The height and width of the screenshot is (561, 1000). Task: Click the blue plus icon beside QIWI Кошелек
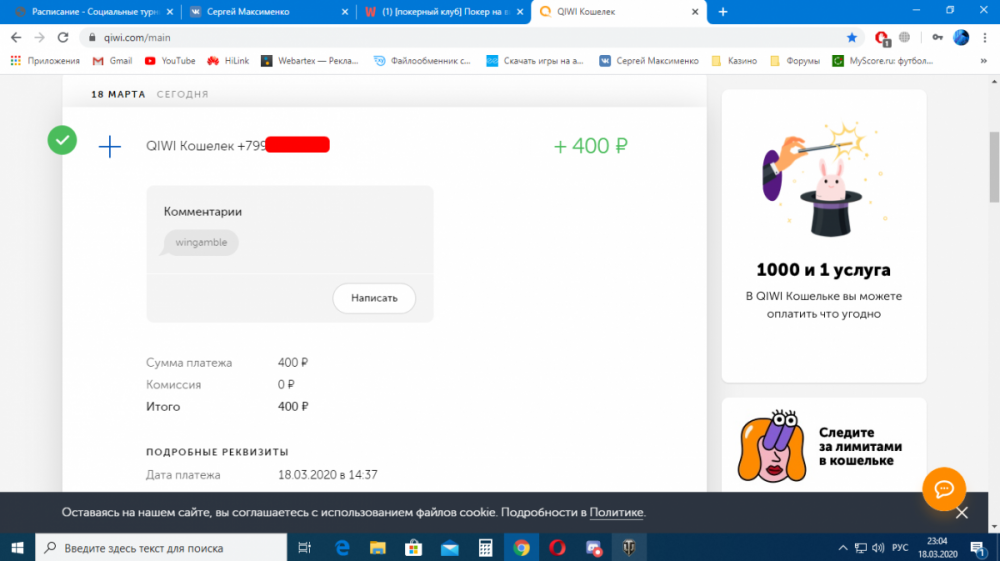click(x=110, y=147)
